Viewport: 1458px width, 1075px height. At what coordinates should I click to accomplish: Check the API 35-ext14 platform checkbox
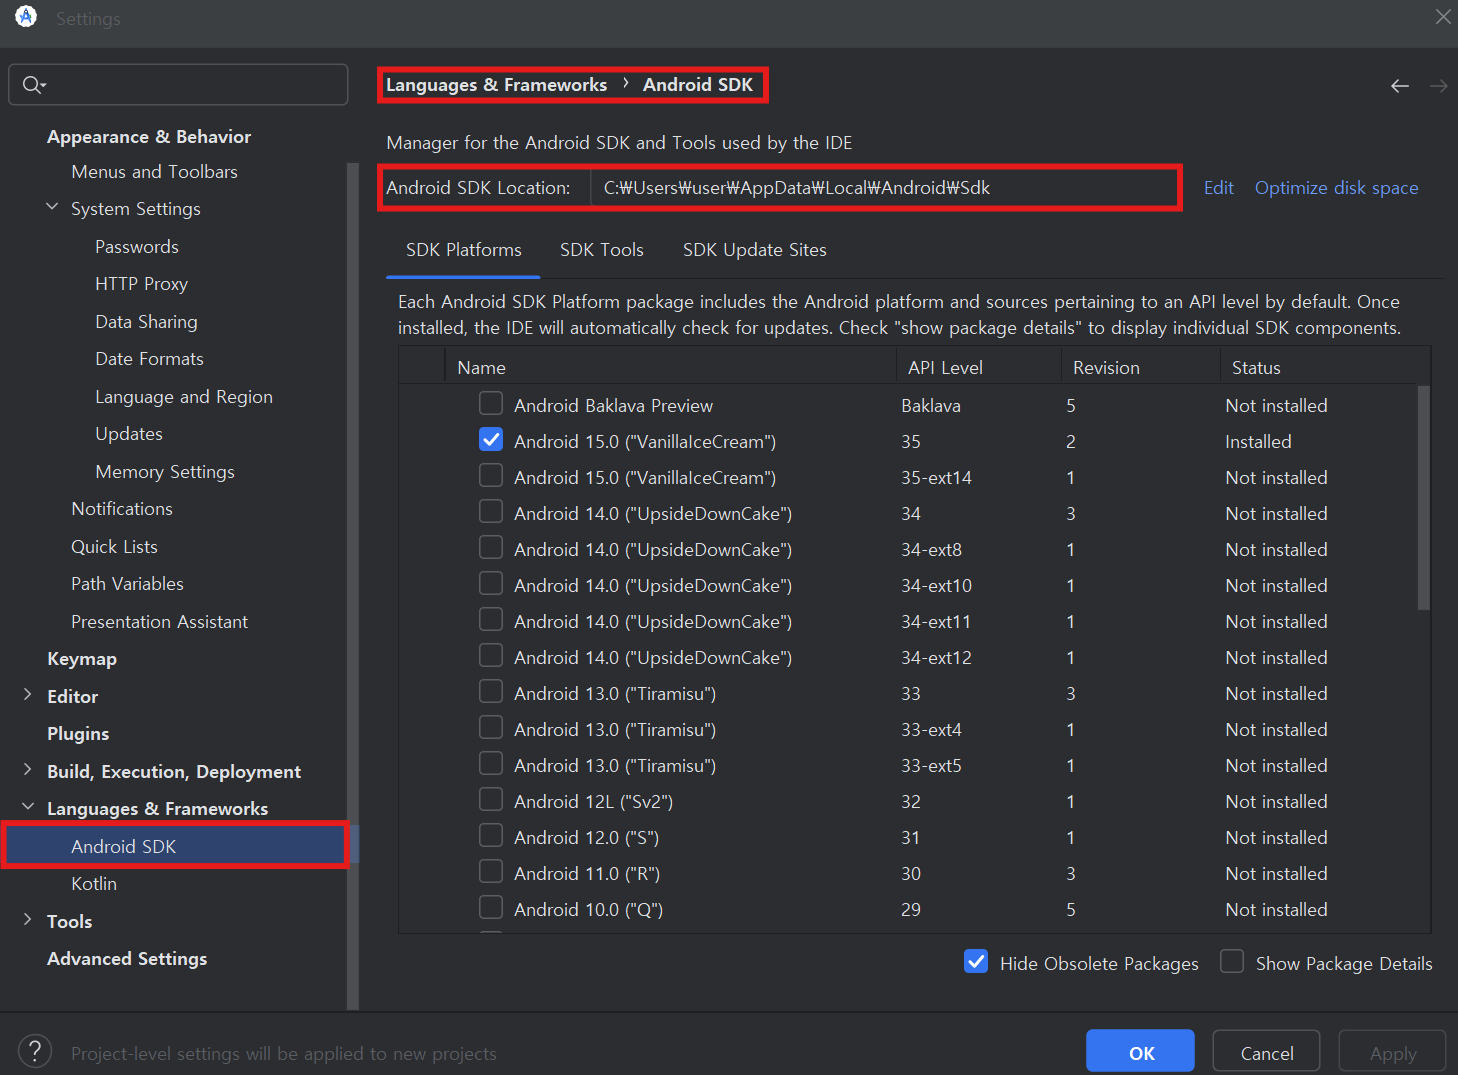pyautogui.click(x=491, y=475)
